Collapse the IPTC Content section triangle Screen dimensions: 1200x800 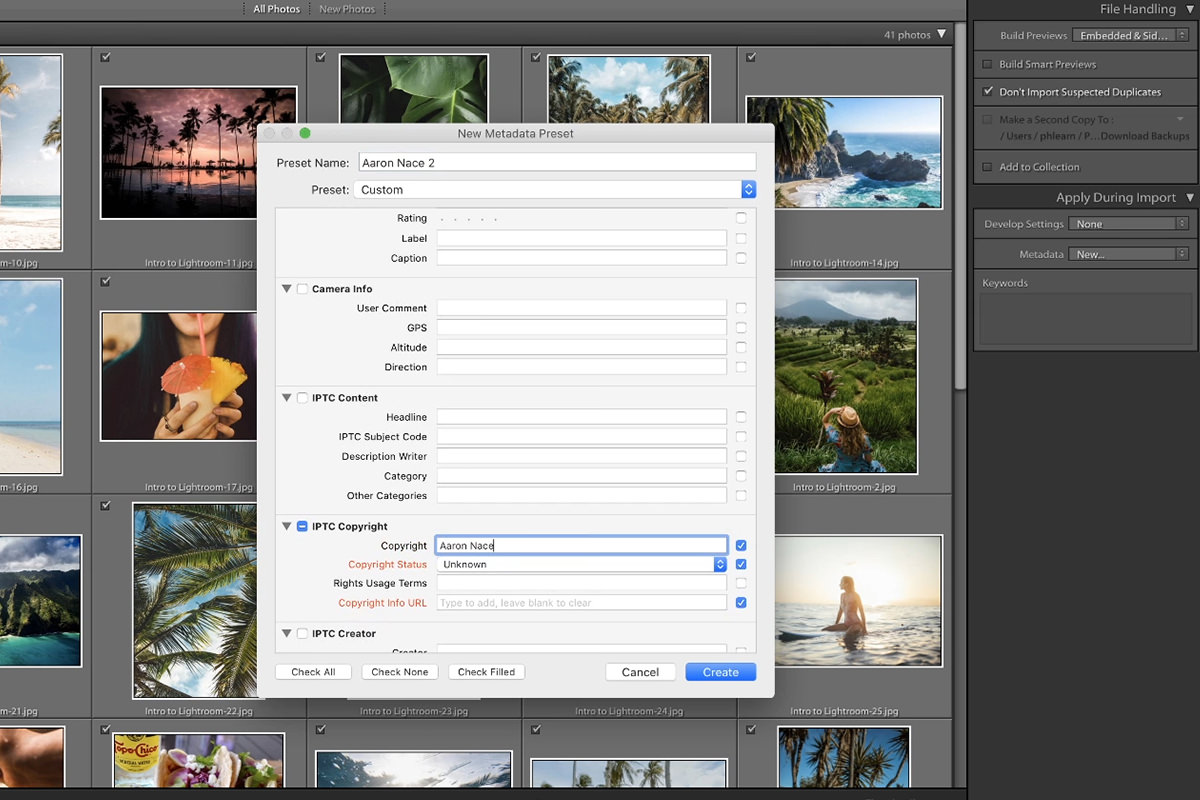coord(287,398)
